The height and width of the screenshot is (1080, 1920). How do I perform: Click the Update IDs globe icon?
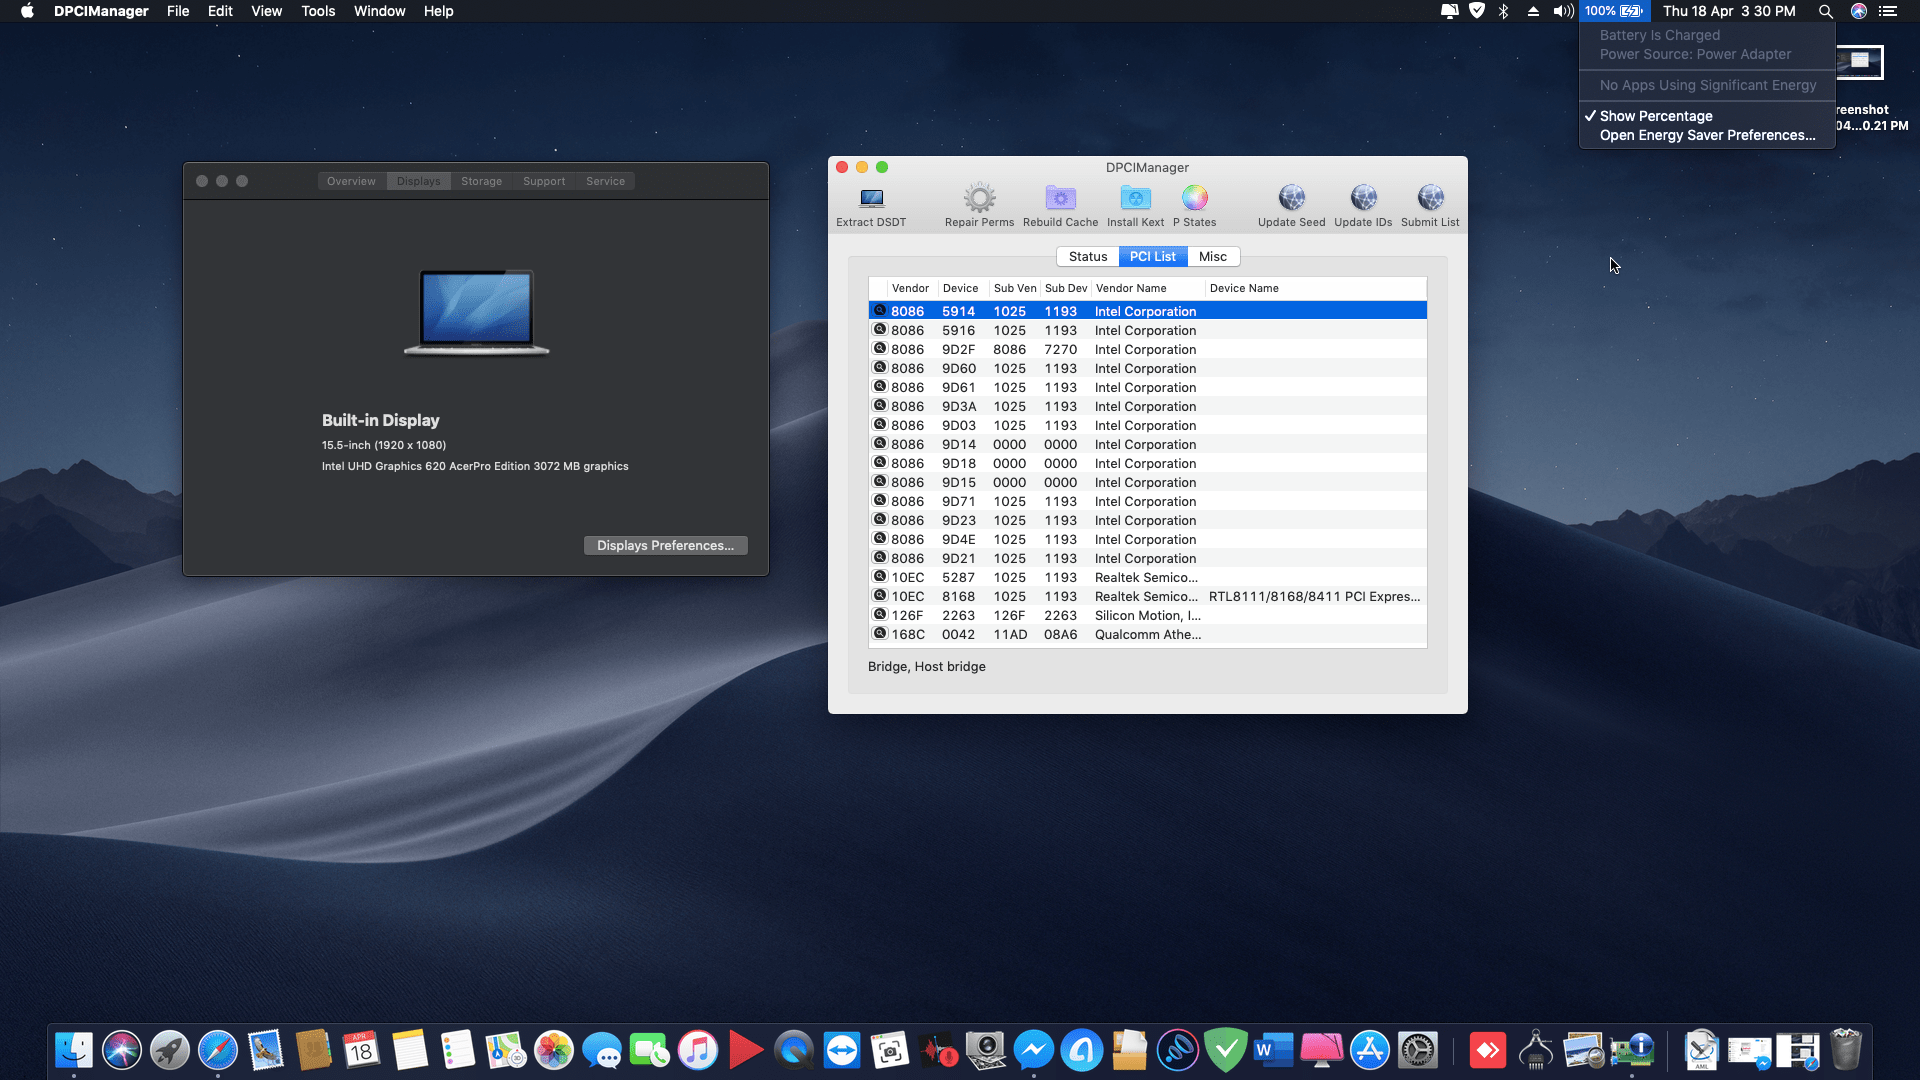click(x=1362, y=199)
